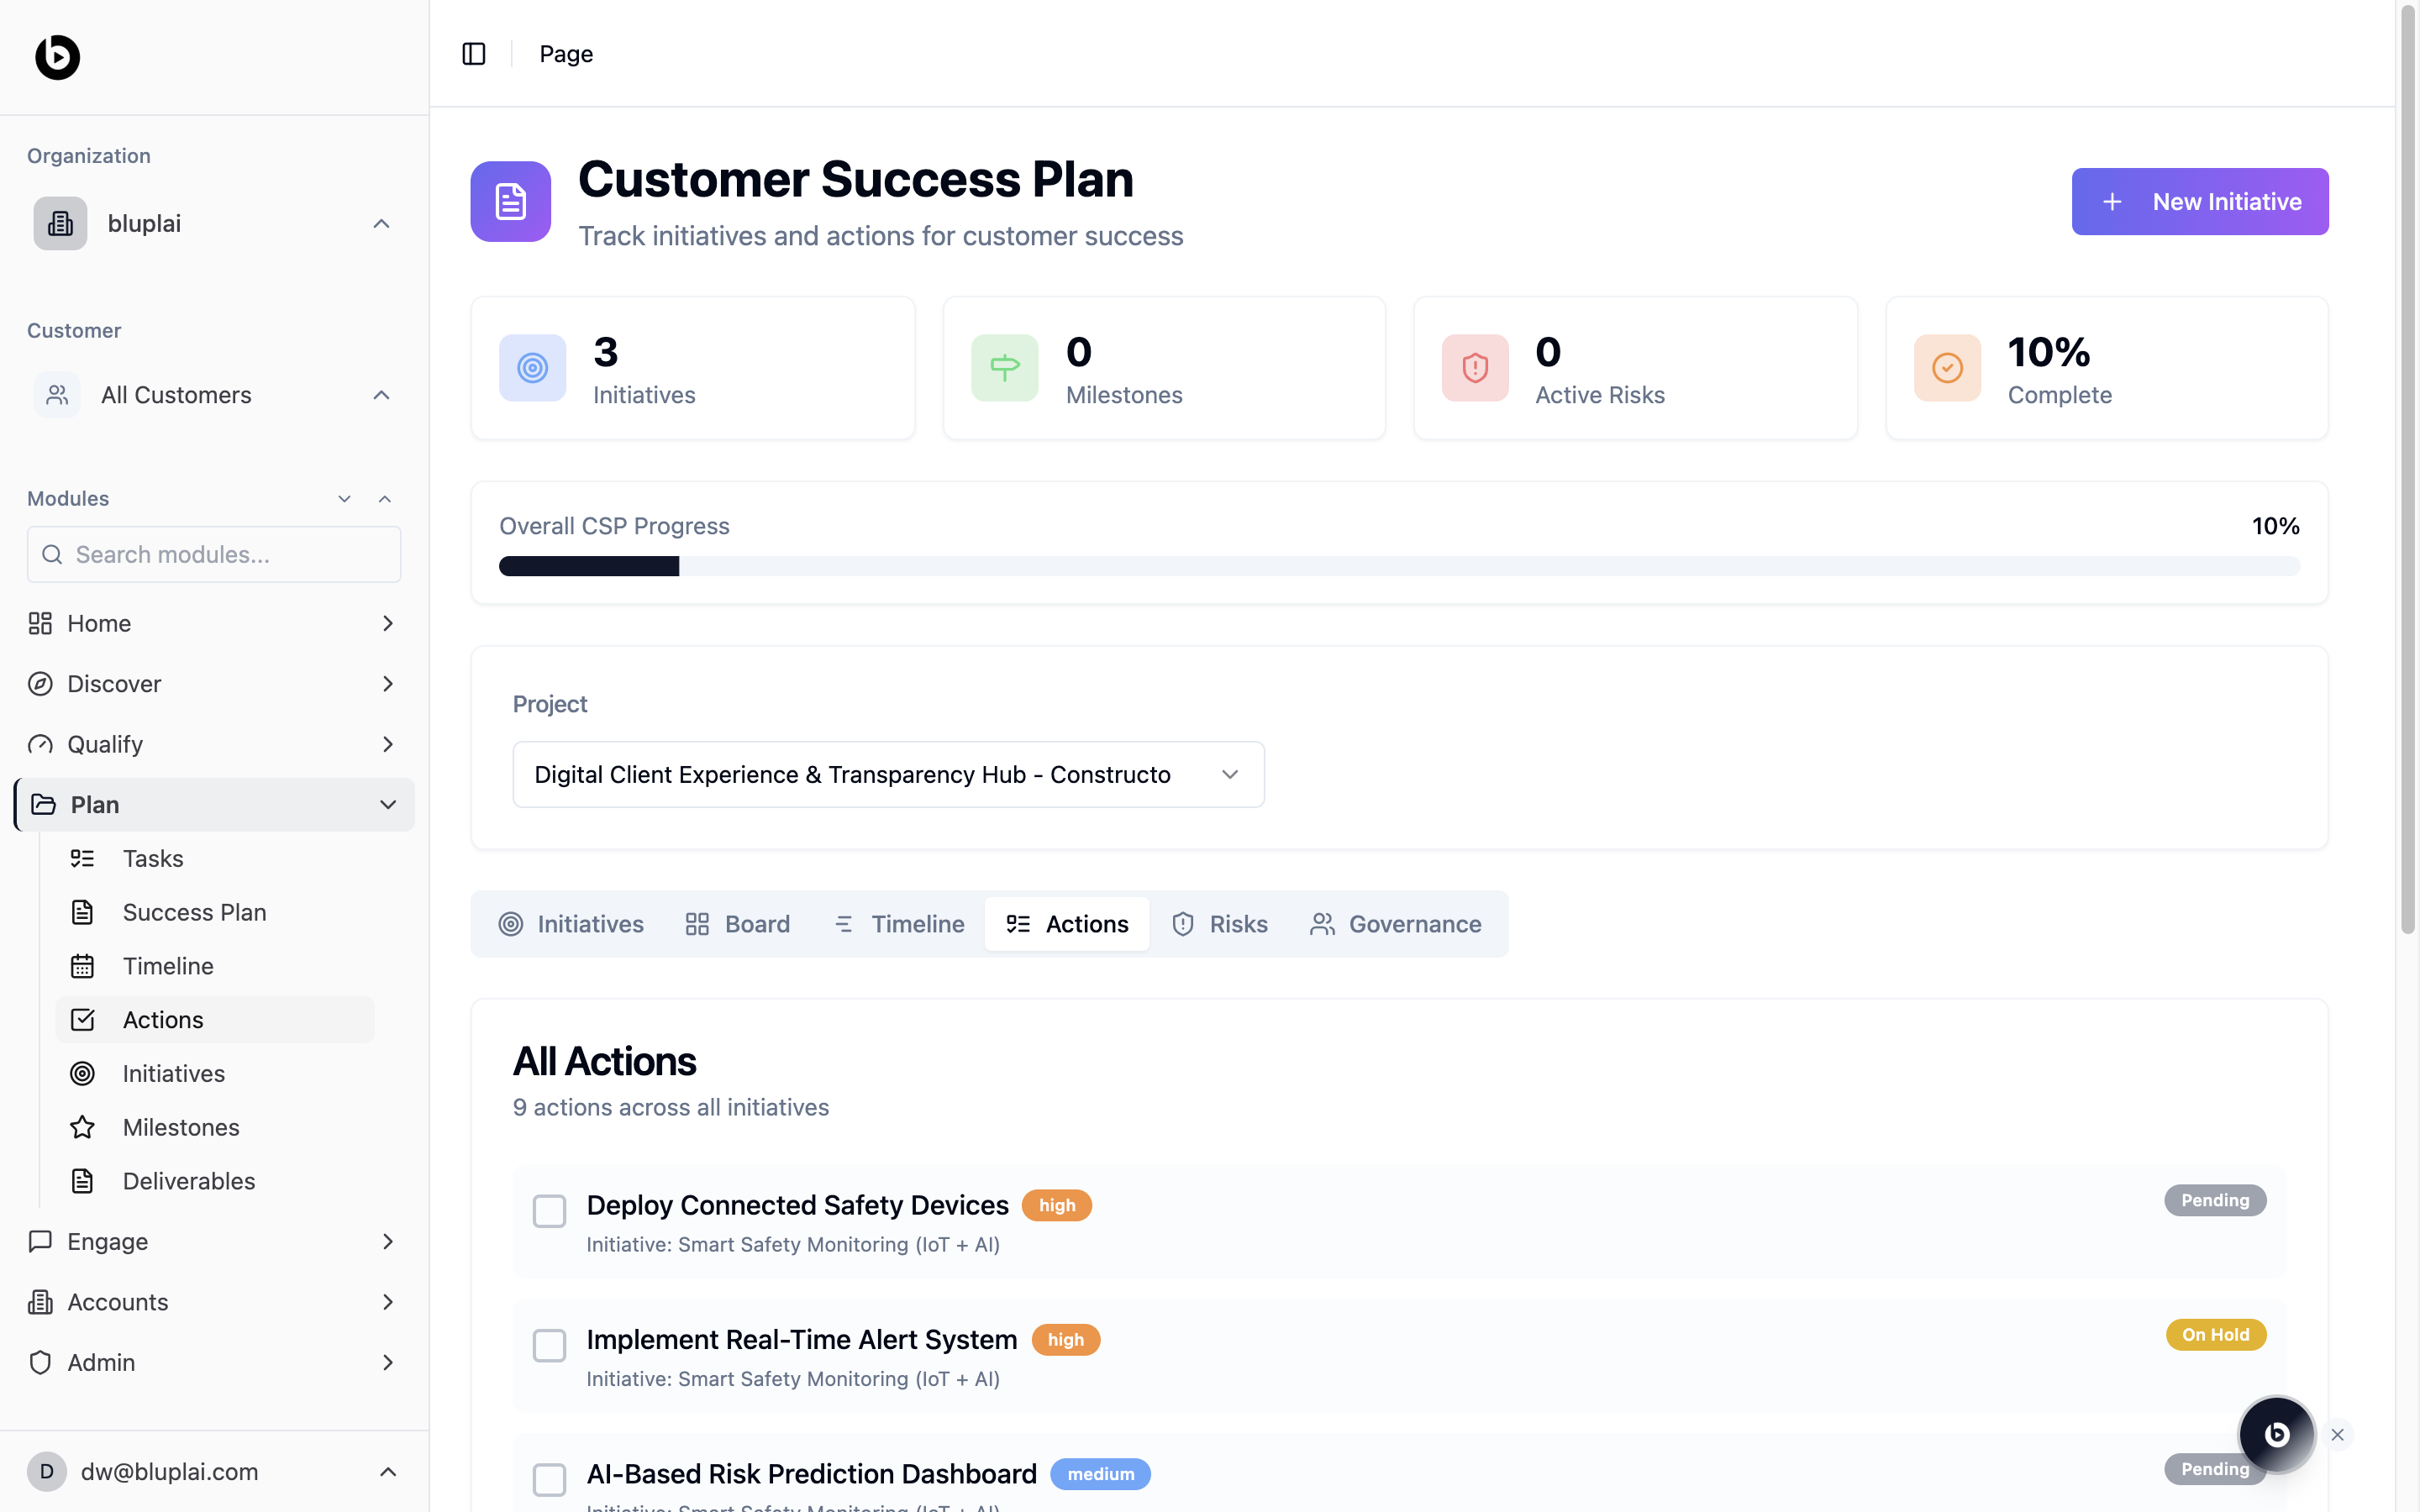The width and height of the screenshot is (2420, 1512).
Task: Switch to the Governance tab
Action: (x=1396, y=924)
